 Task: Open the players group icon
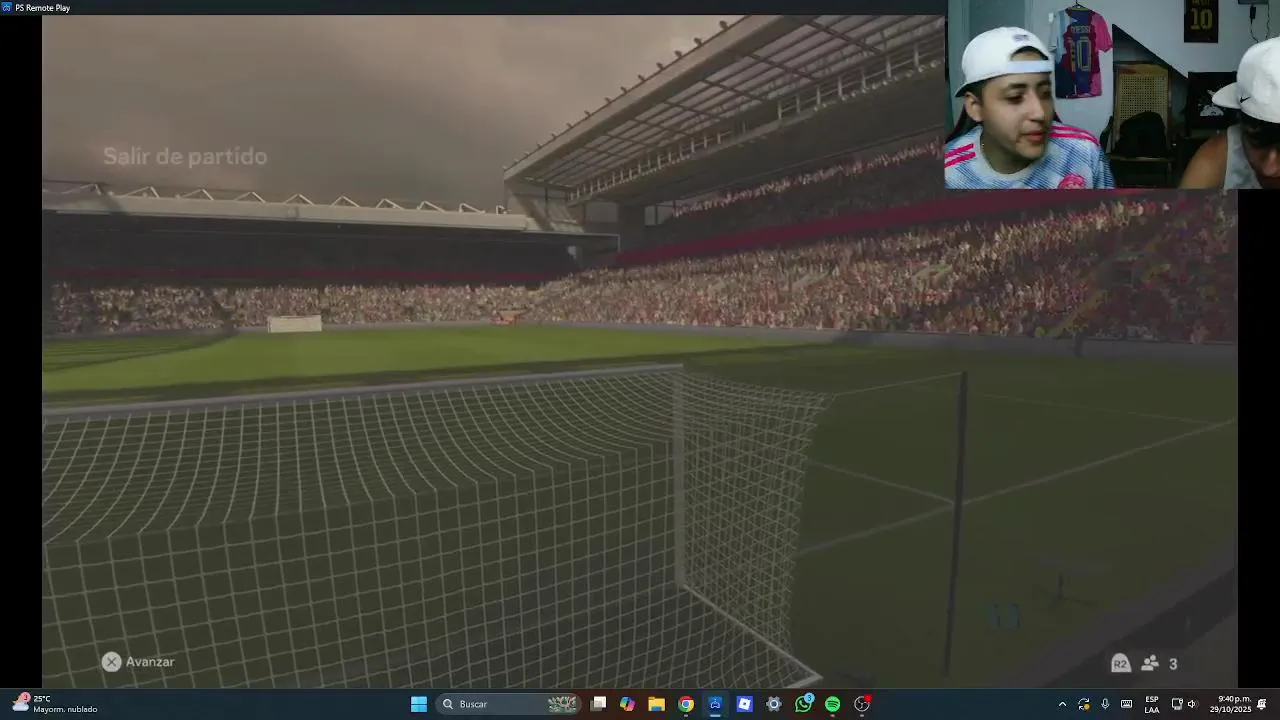(x=1150, y=663)
